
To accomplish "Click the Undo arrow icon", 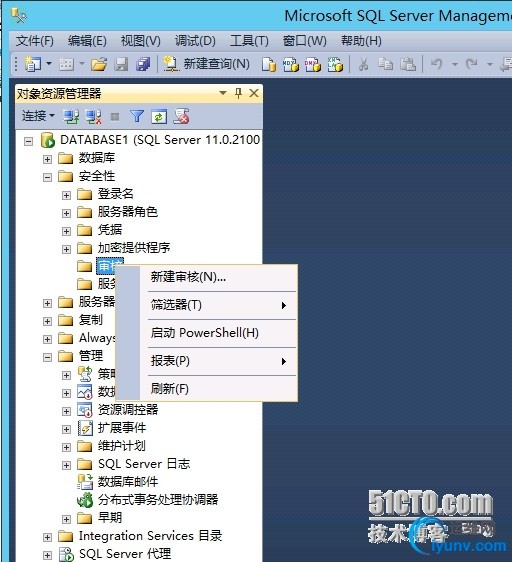I will pos(436,65).
